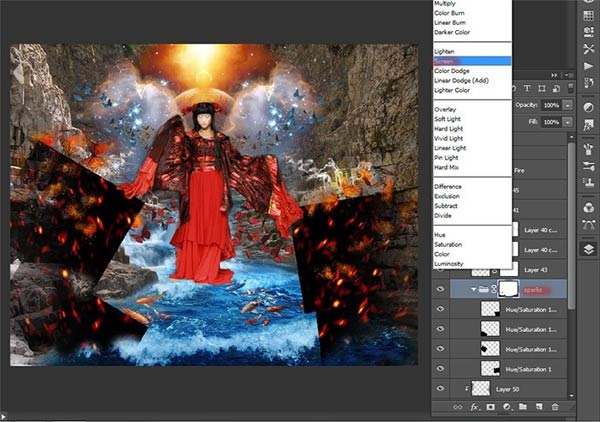Hide the Hue/Saturation 1 adjustment layer
This screenshot has width=600, height=422.
(440, 368)
